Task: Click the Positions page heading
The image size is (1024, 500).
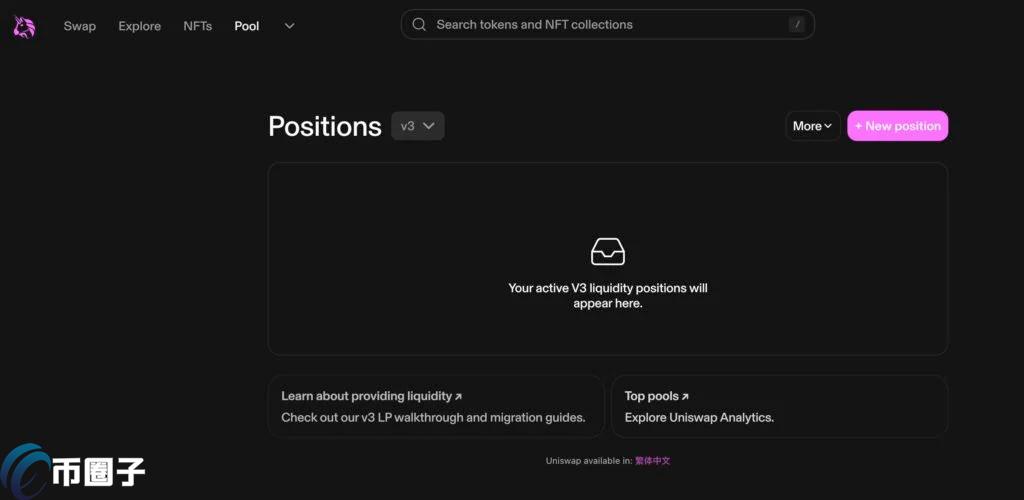Action: 325,127
